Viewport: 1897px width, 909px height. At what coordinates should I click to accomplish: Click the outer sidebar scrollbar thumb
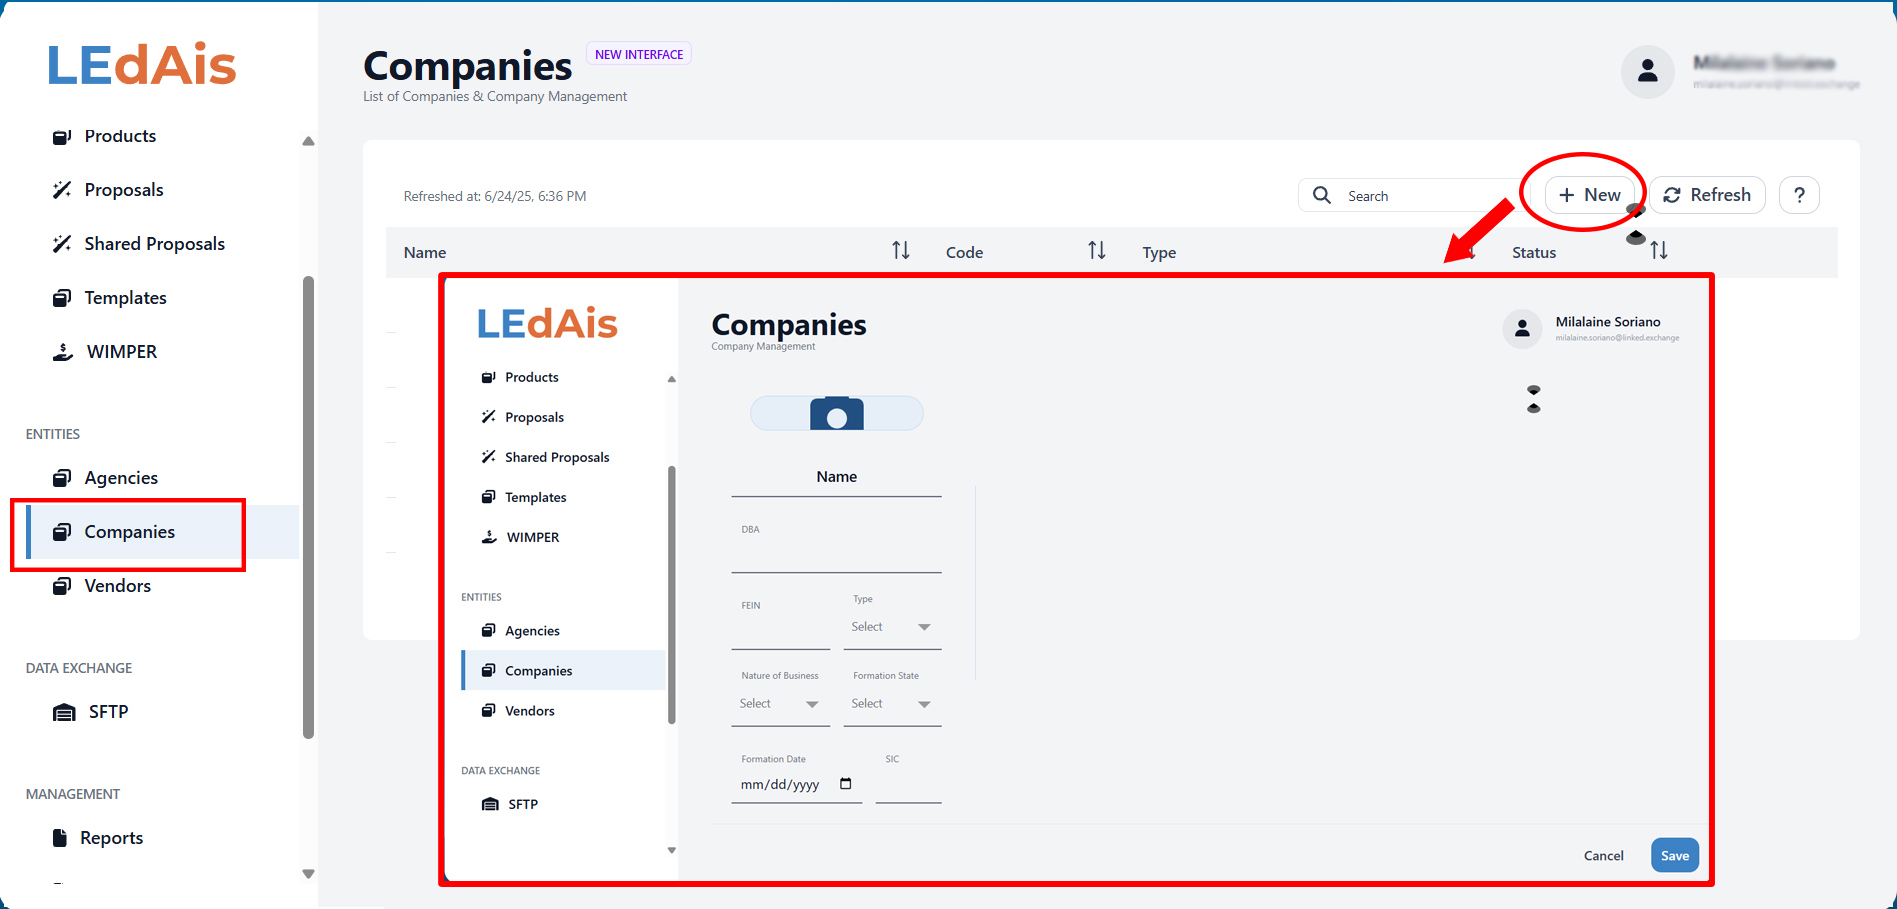(308, 507)
